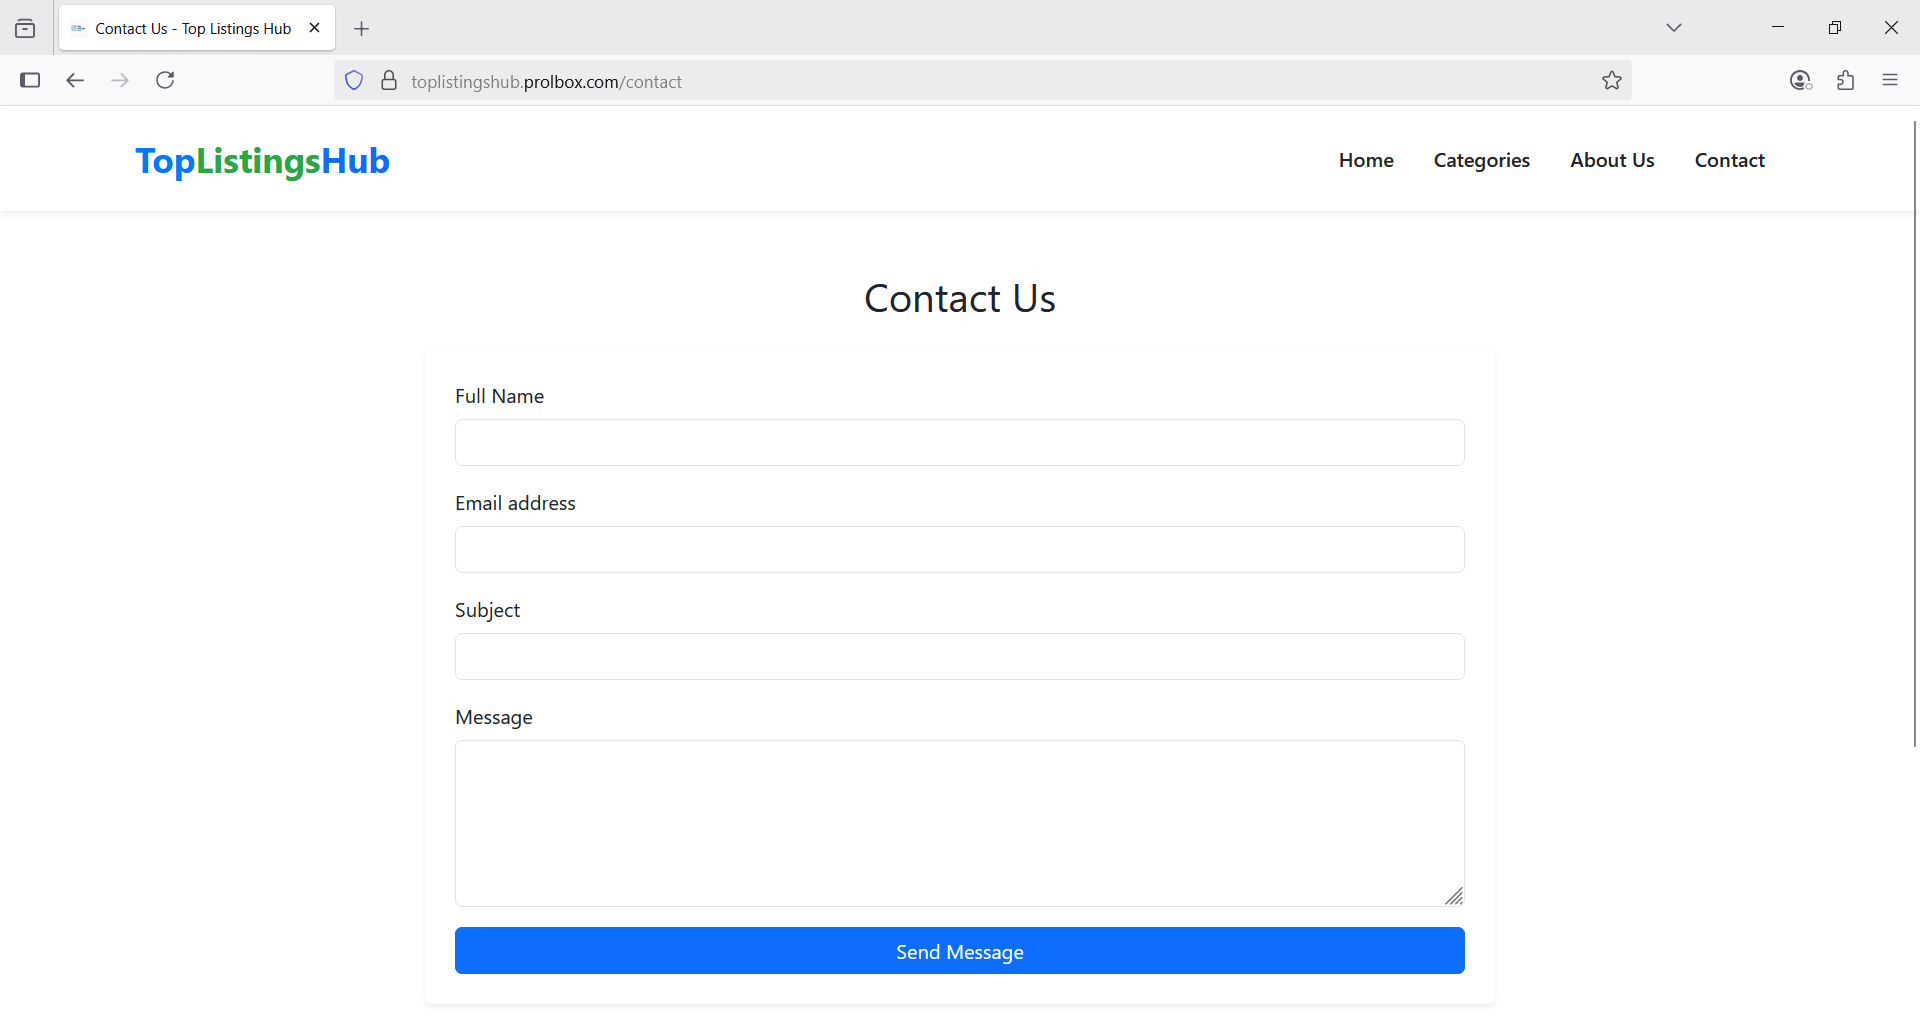
Task: Expand the list all tabs dropdown
Action: (1674, 28)
